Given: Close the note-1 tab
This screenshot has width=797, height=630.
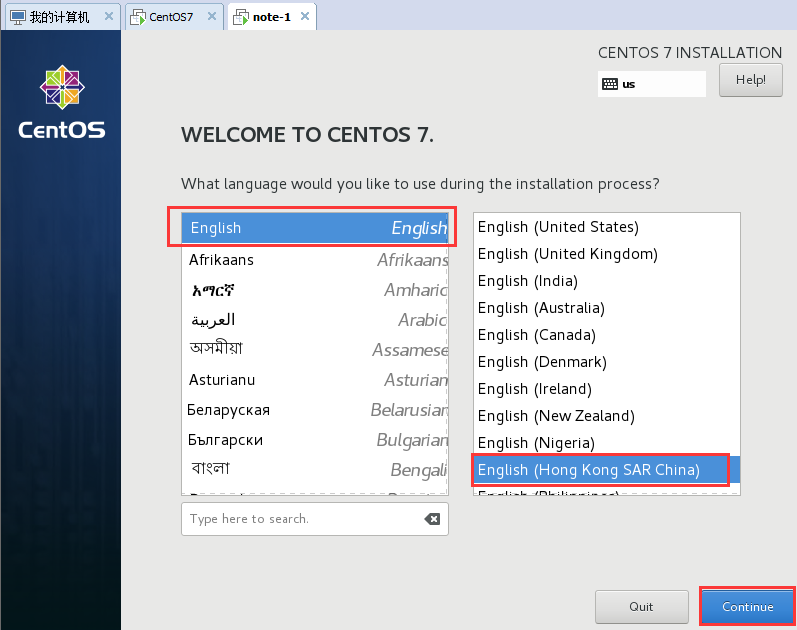Looking at the screenshot, I should click(x=305, y=16).
